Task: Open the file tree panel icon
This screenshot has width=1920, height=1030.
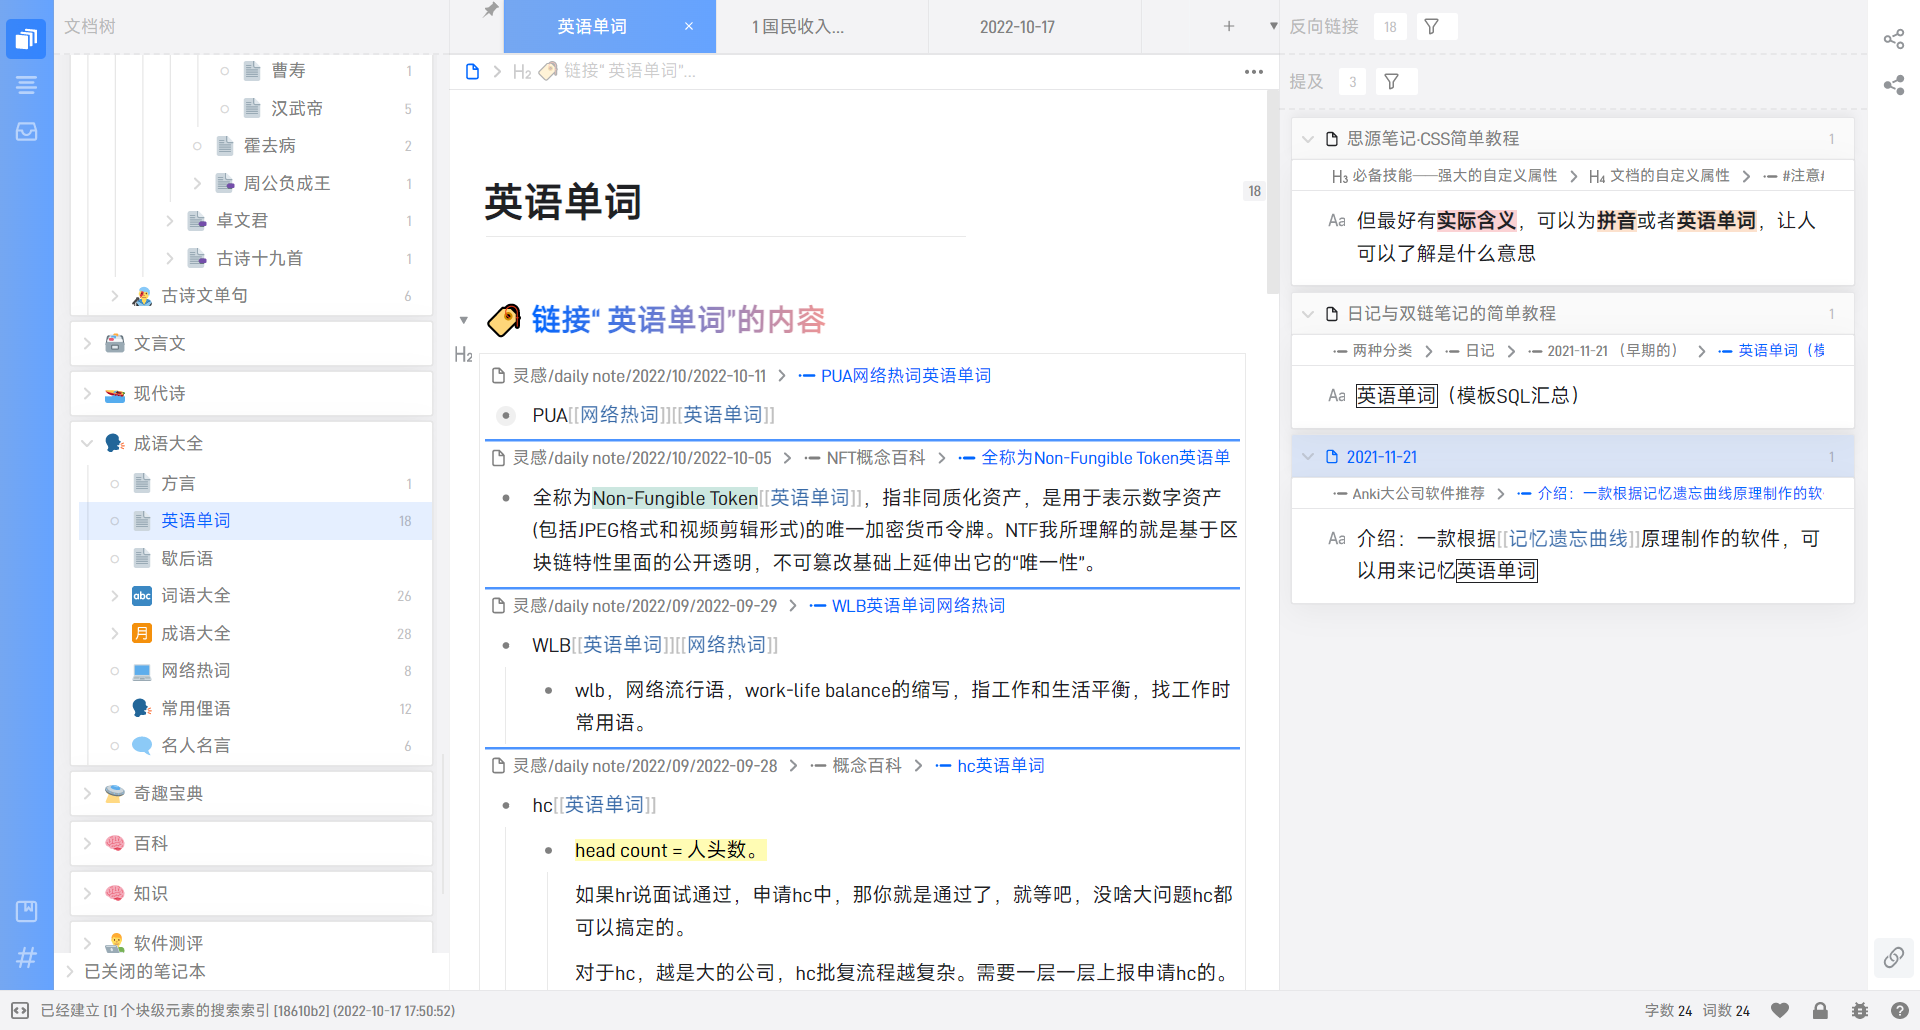Action: [27, 39]
